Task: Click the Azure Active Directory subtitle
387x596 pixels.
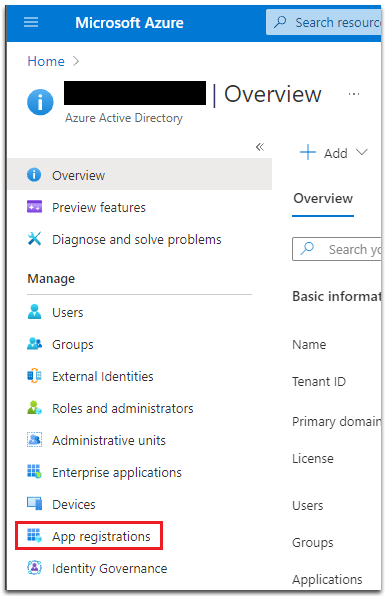Action: pos(124,118)
